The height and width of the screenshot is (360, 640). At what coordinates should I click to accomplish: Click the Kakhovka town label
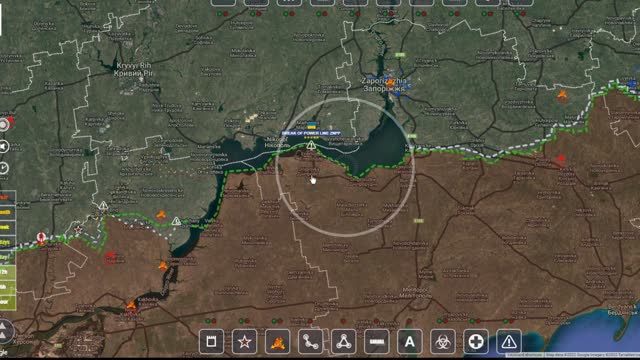tap(148, 301)
